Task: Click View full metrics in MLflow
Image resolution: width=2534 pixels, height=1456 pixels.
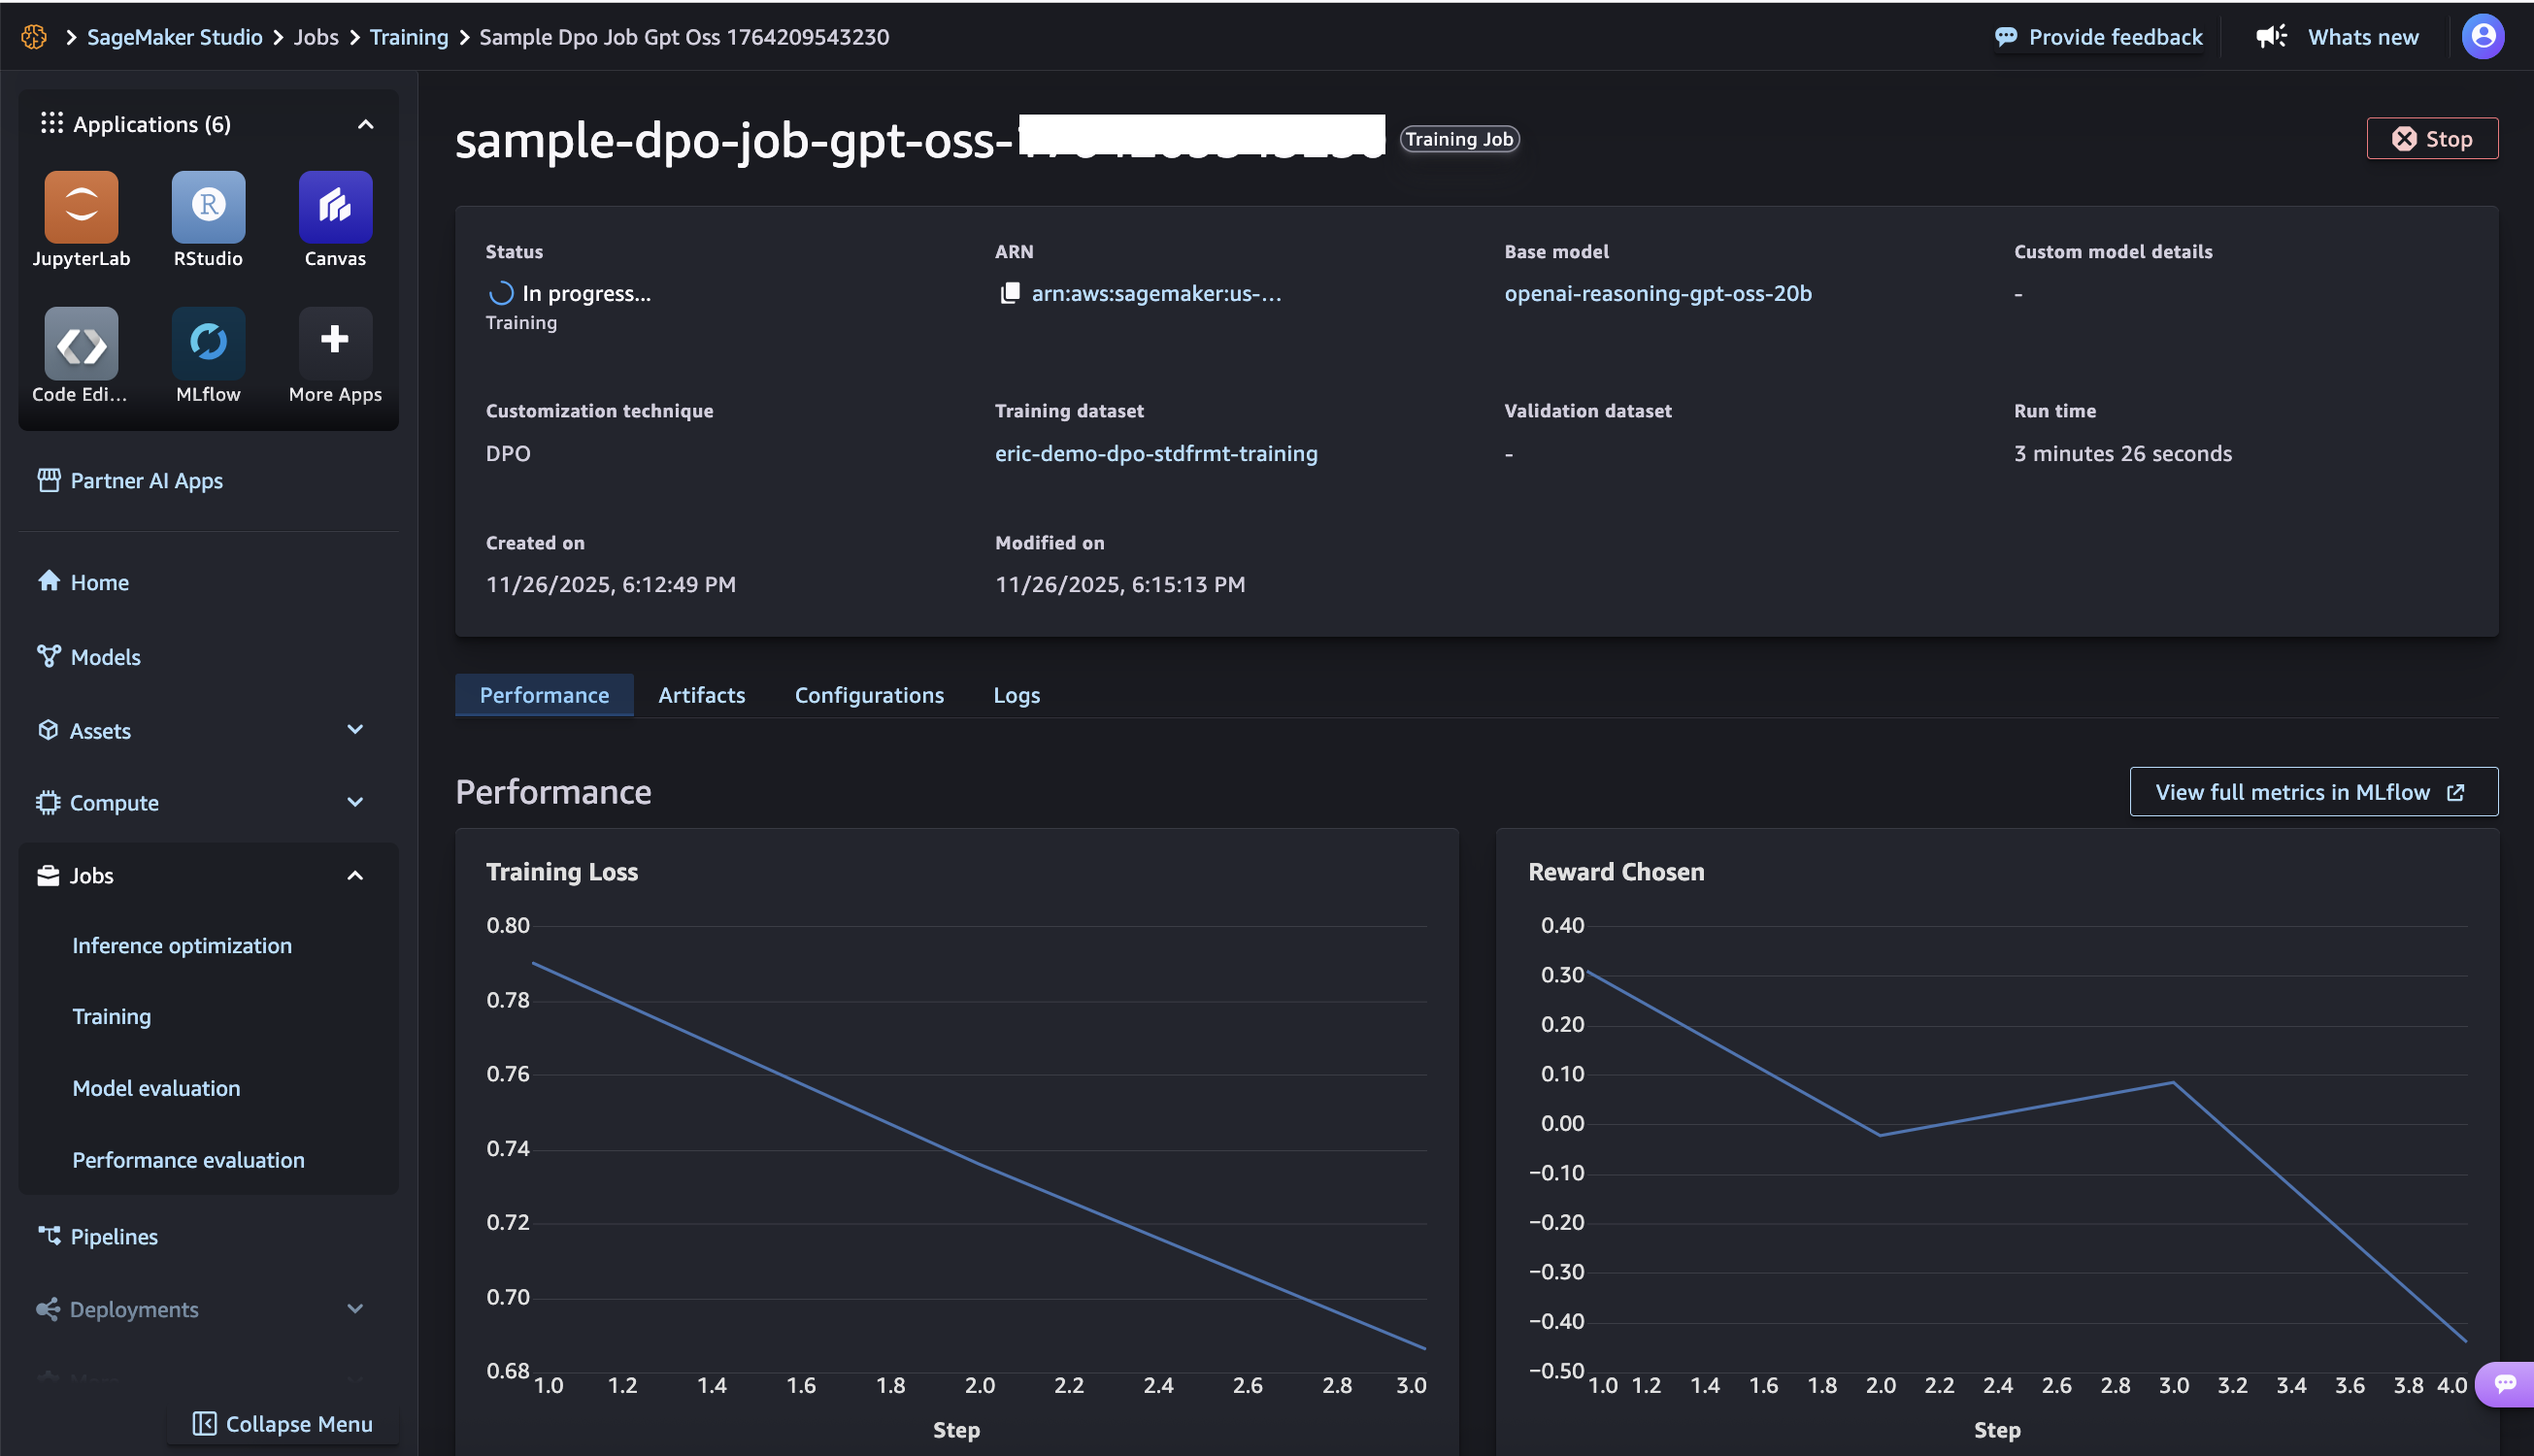Action: 2313,792
